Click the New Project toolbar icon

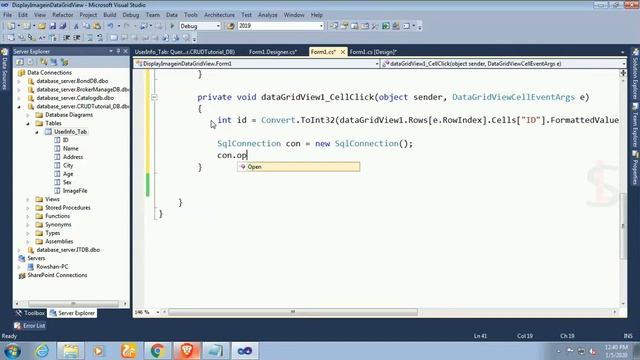point(11,26)
